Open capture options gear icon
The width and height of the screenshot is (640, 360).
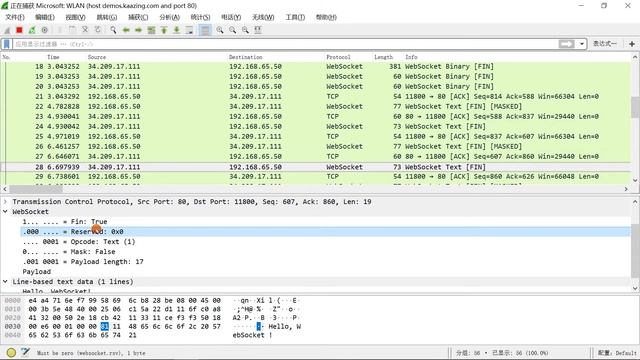tap(44, 30)
